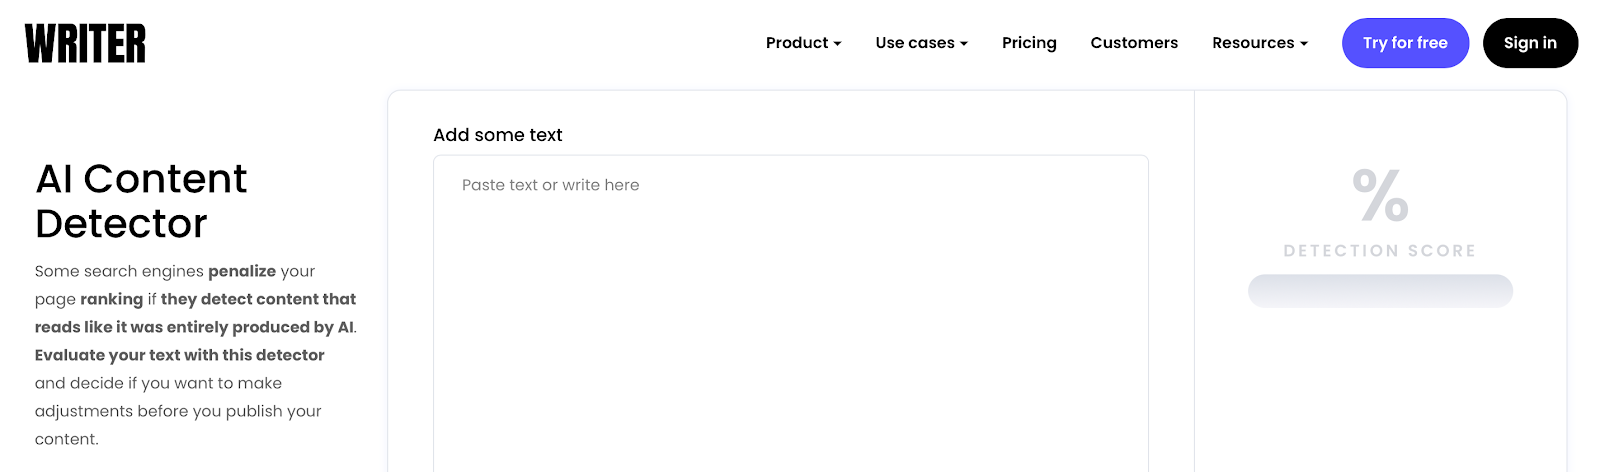
Task: Click the bold word ranking
Action: pos(112,299)
